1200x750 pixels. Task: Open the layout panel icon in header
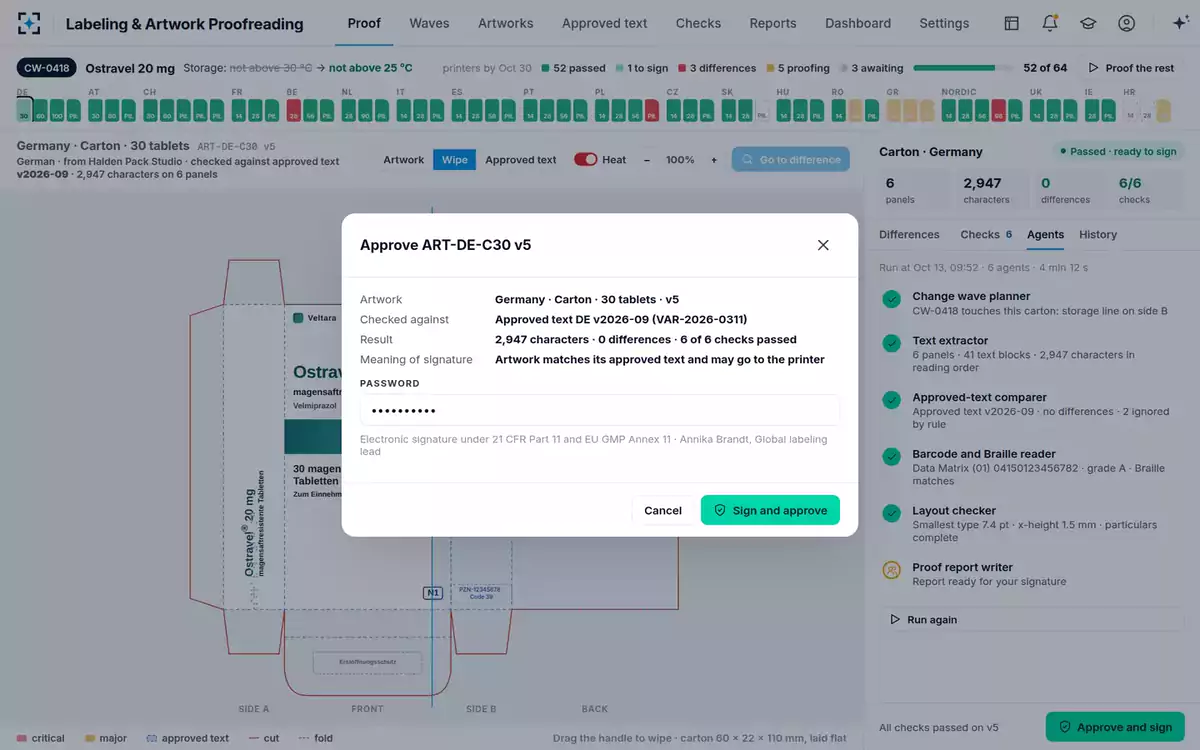[x=1012, y=23]
